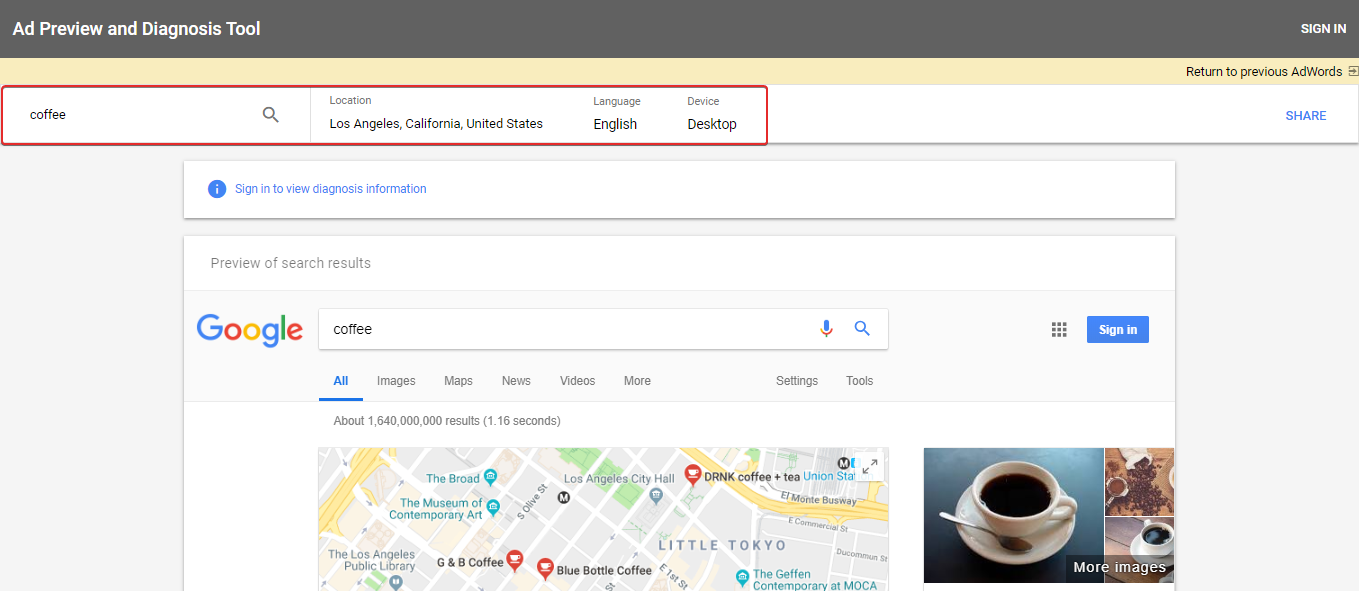Click the Preview of search results heading
The height and width of the screenshot is (591, 1359).
(291, 263)
